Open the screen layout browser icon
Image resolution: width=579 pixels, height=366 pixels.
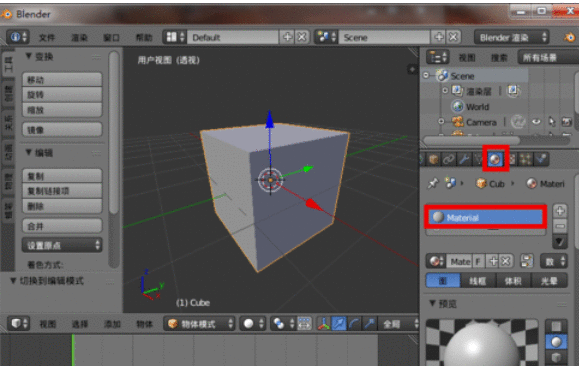click(175, 37)
